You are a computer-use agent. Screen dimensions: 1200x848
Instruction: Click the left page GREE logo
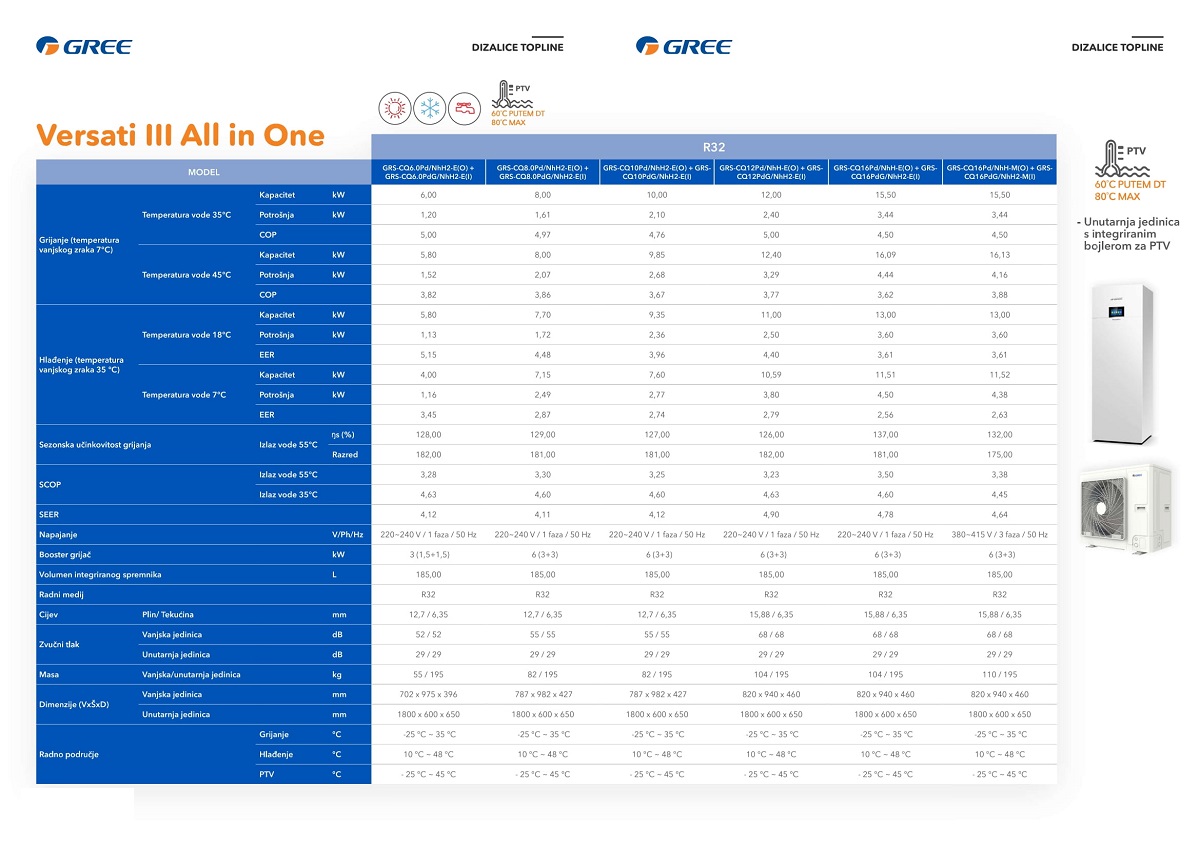click(x=84, y=45)
